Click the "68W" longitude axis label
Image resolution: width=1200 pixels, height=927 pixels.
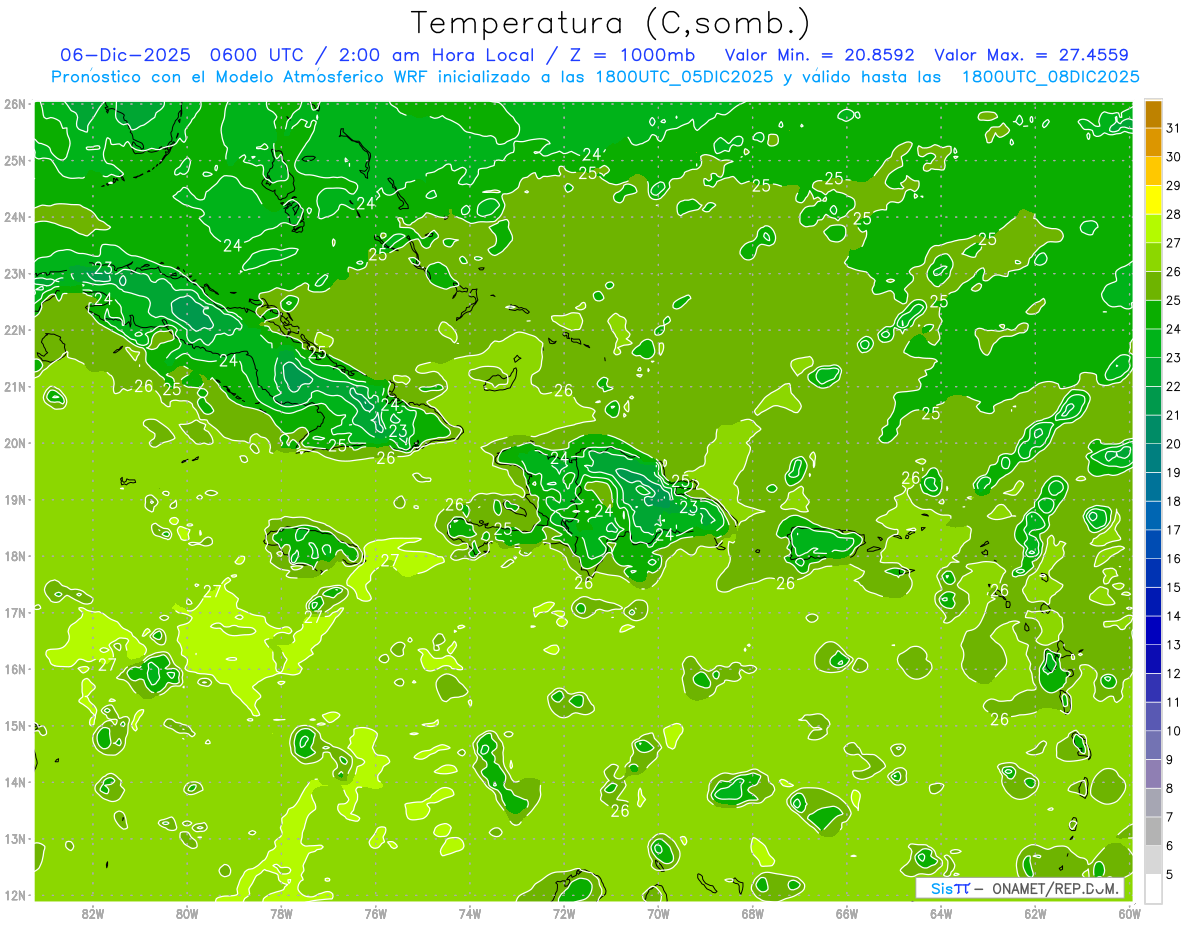(752, 912)
